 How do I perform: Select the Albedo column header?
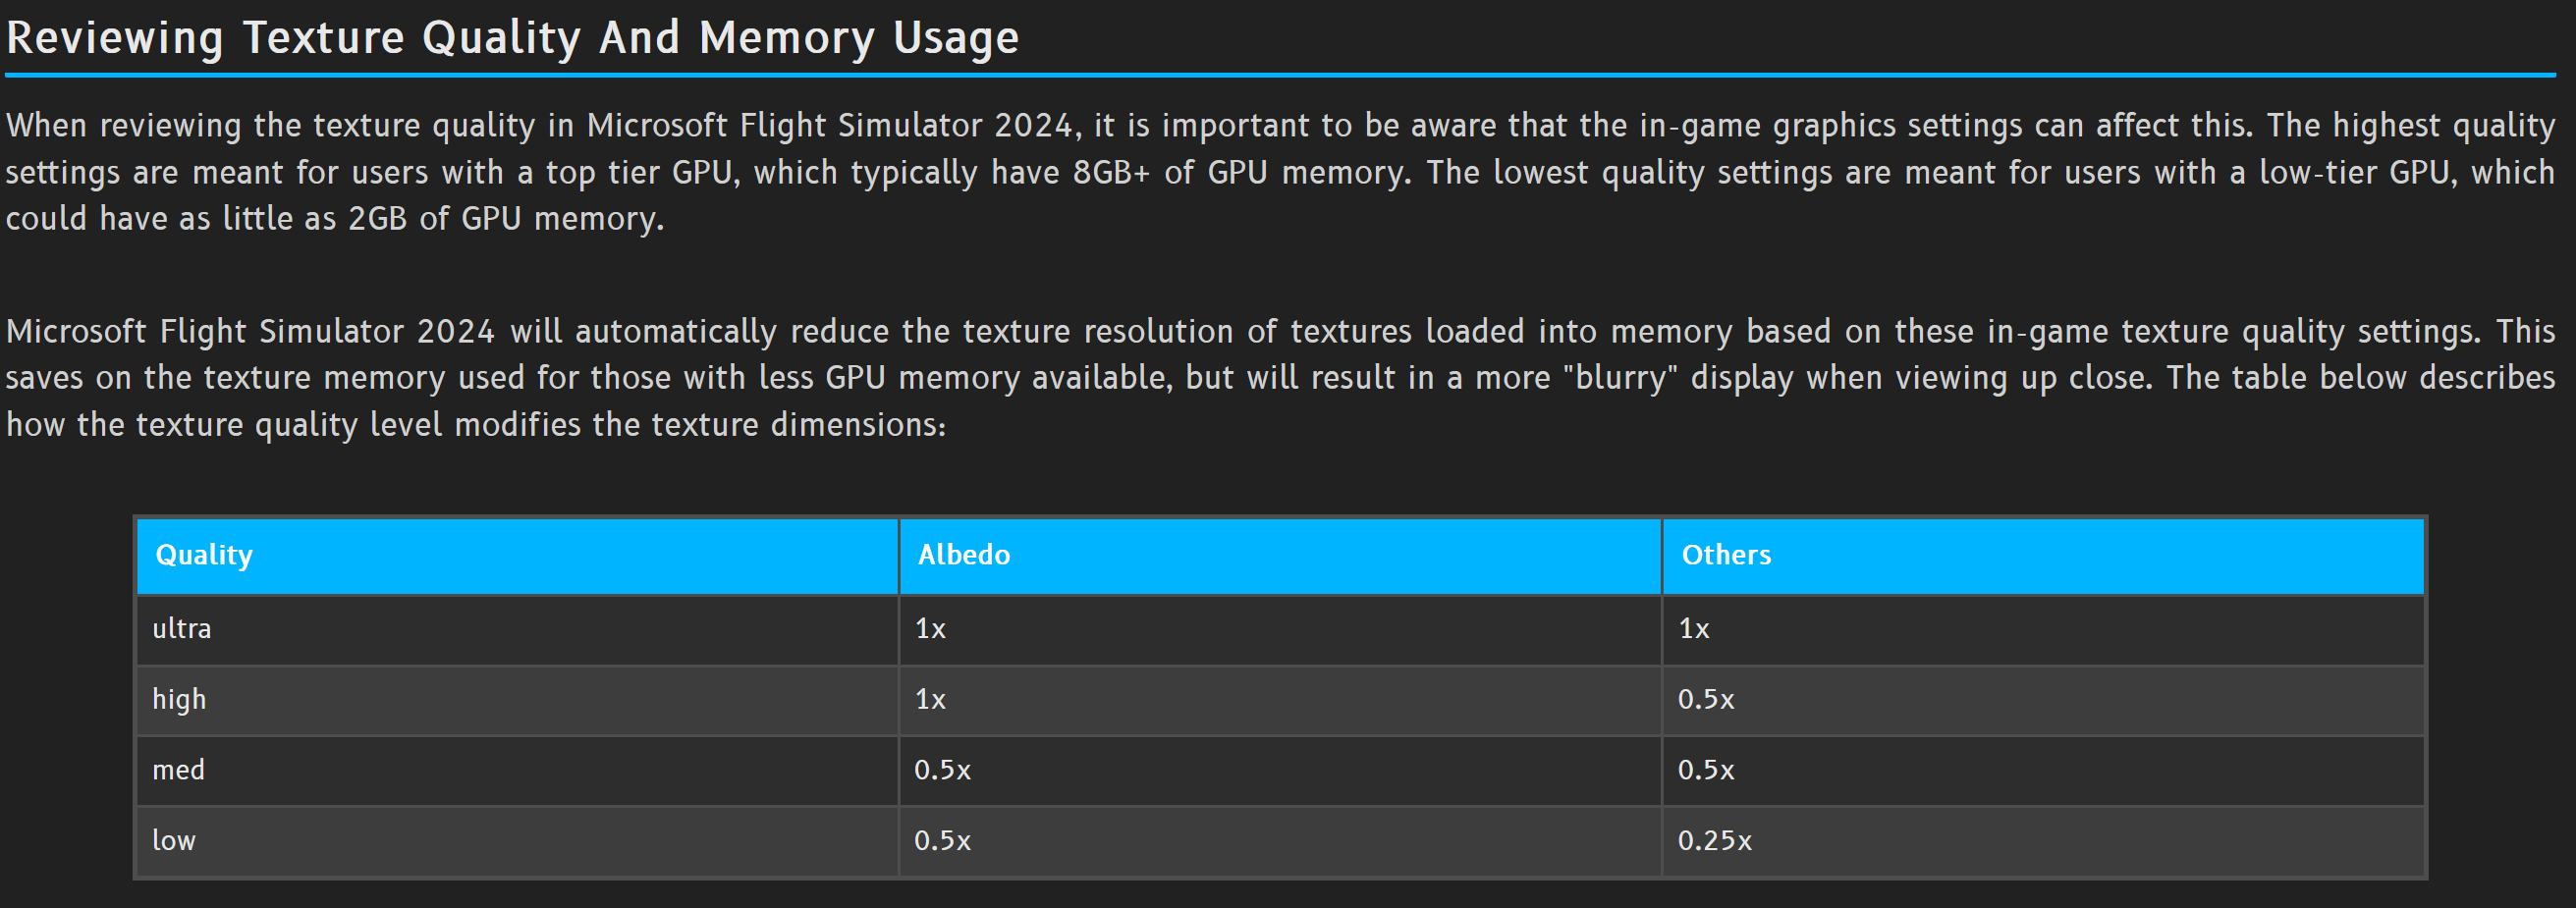963,555
